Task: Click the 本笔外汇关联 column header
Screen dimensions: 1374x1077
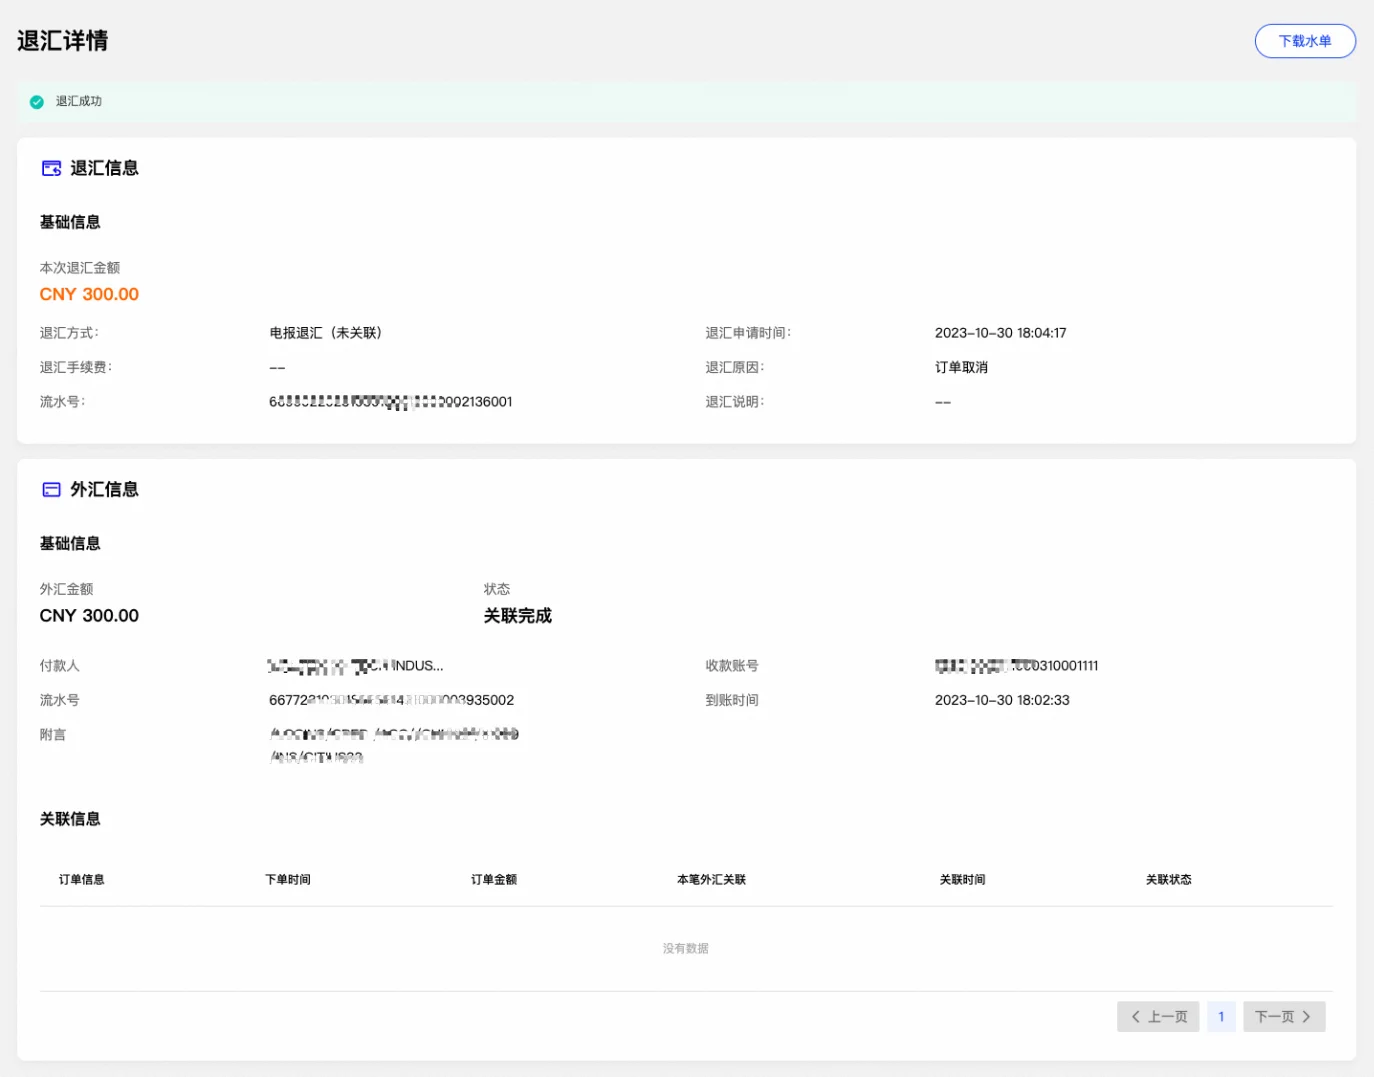Action: click(x=711, y=880)
